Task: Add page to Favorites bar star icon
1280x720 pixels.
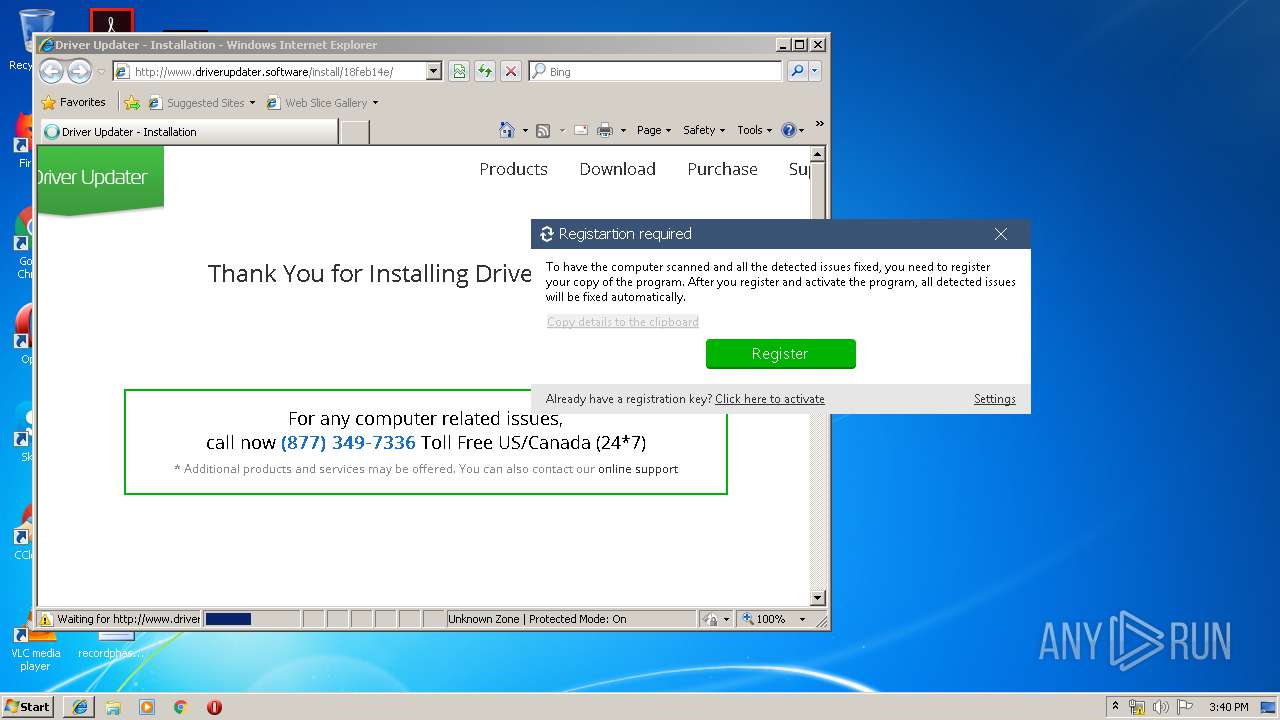Action: tap(132, 102)
